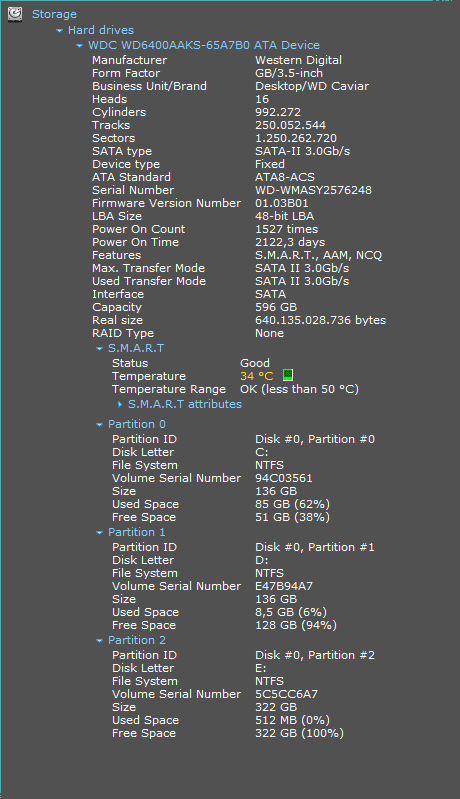Select the Real size bytes value
Image resolution: width=460 pixels, height=799 pixels.
pos(320,320)
